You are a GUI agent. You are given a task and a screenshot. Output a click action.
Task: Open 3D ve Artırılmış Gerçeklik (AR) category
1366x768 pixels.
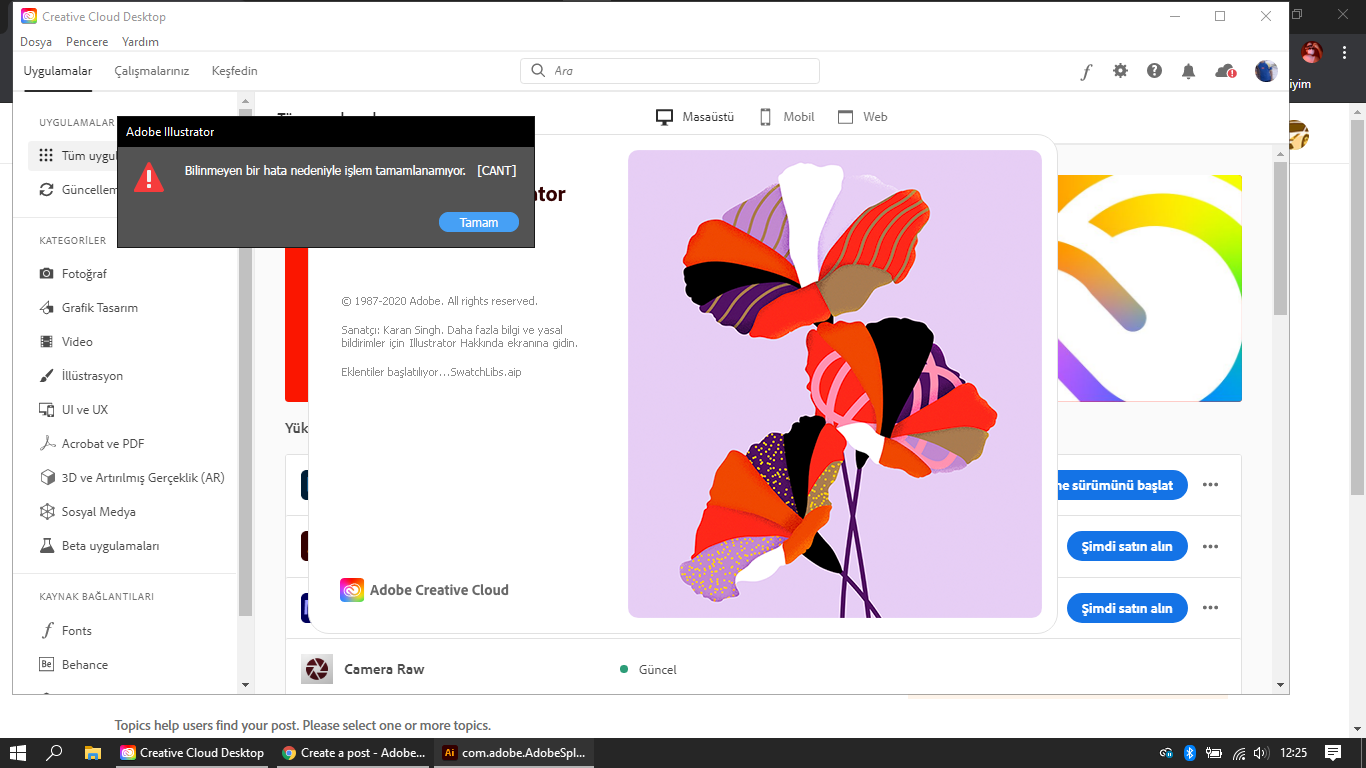click(131, 478)
